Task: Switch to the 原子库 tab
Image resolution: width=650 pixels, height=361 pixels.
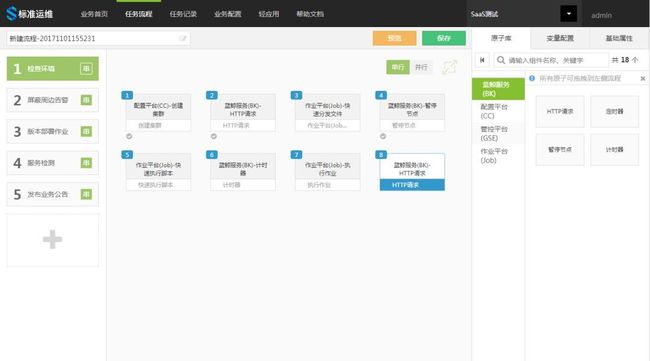Action: [501, 38]
